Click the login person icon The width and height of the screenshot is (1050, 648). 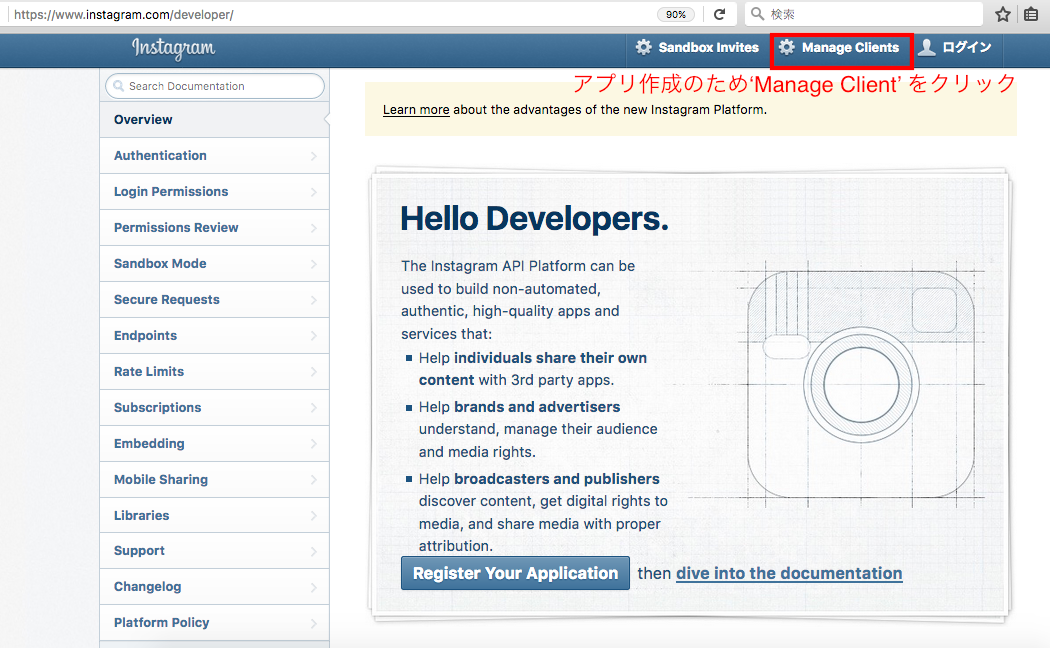coord(927,47)
